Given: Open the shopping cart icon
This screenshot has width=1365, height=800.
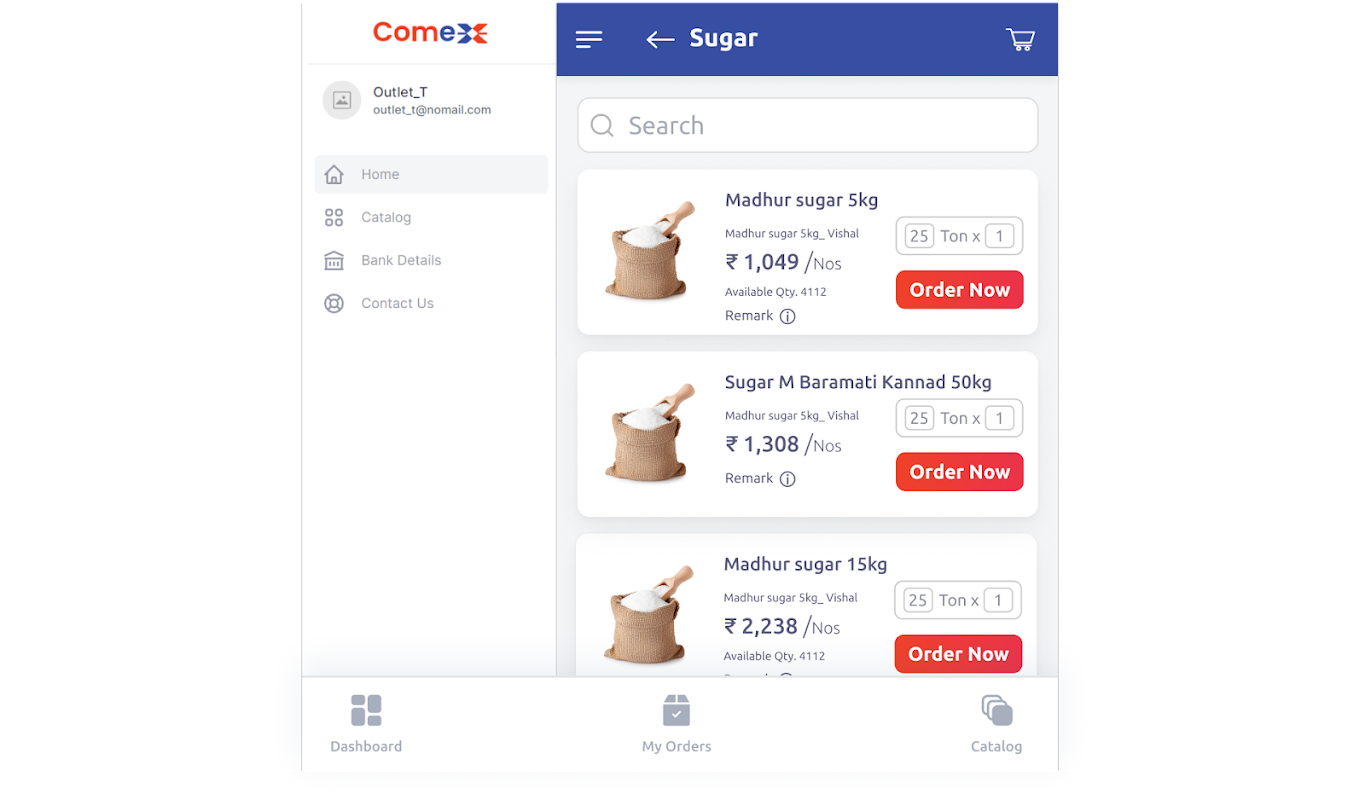Looking at the screenshot, I should (1020, 39).
